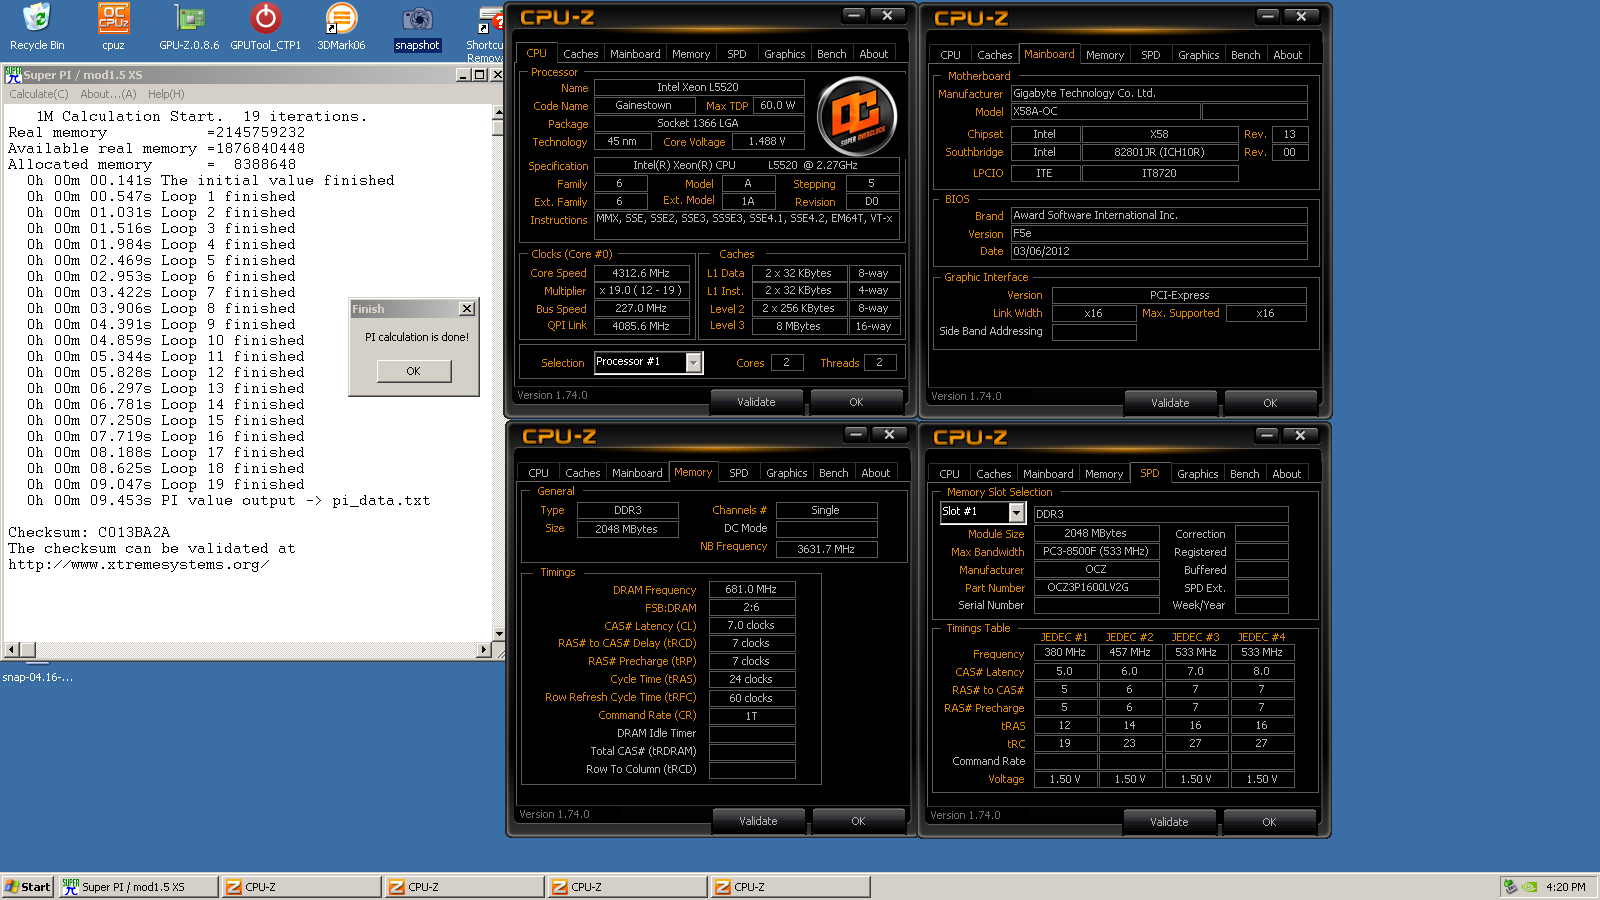Click OK in the CPU tab window

pos(856,402)
